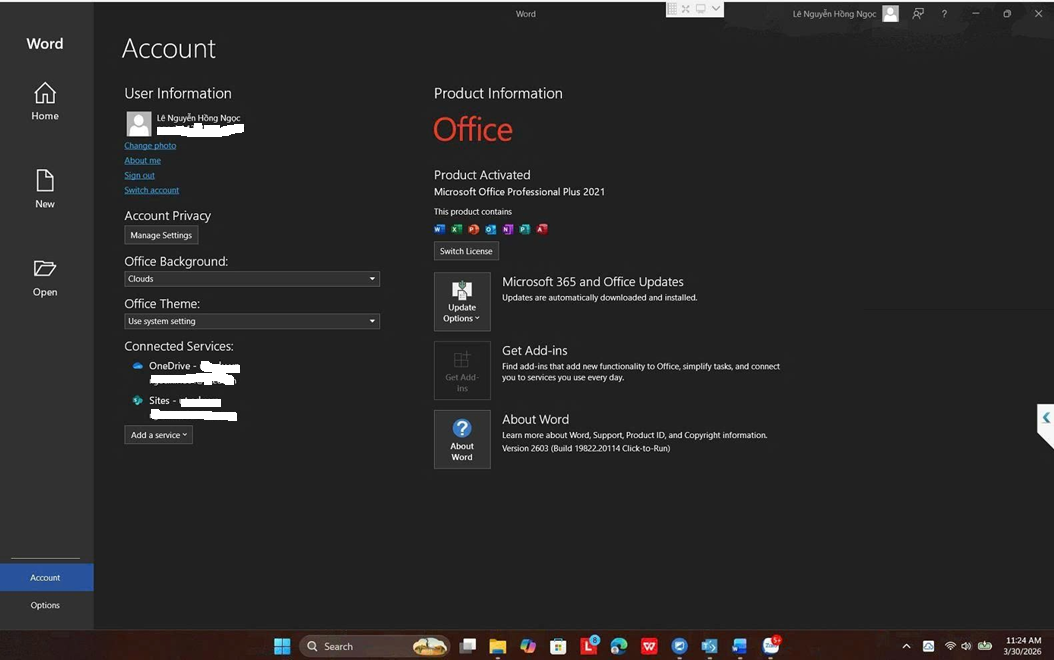Select the Account tab in sidebar
The height and width of the screenshot is (660, 1054).
(46, 577)
